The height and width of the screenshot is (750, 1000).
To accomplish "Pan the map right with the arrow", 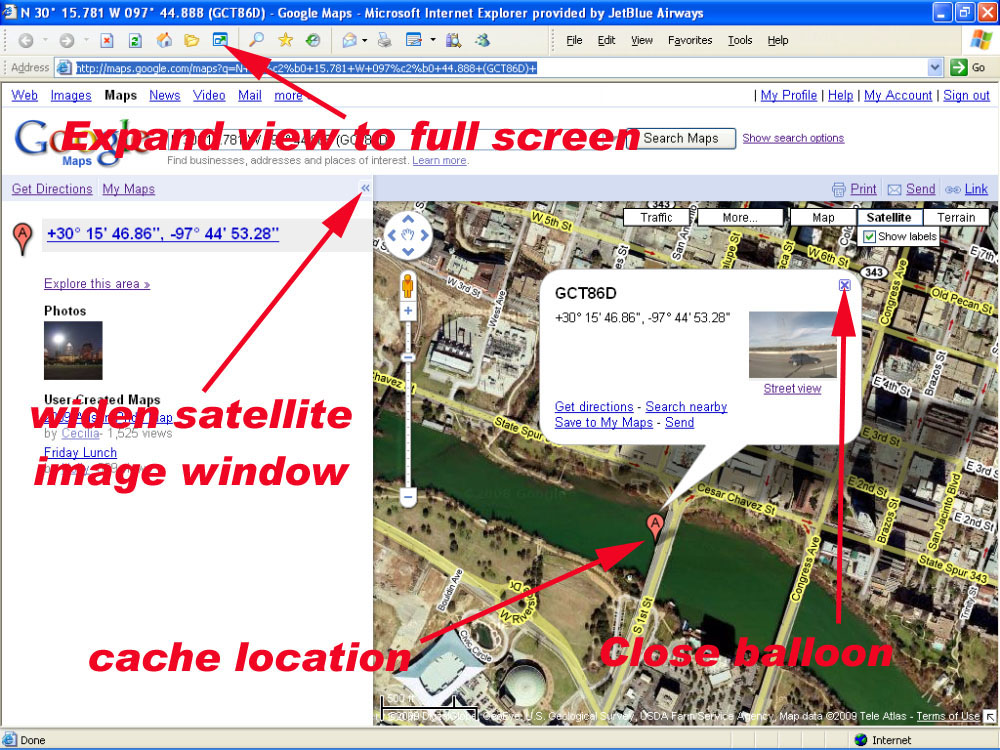I will point(424,235).
